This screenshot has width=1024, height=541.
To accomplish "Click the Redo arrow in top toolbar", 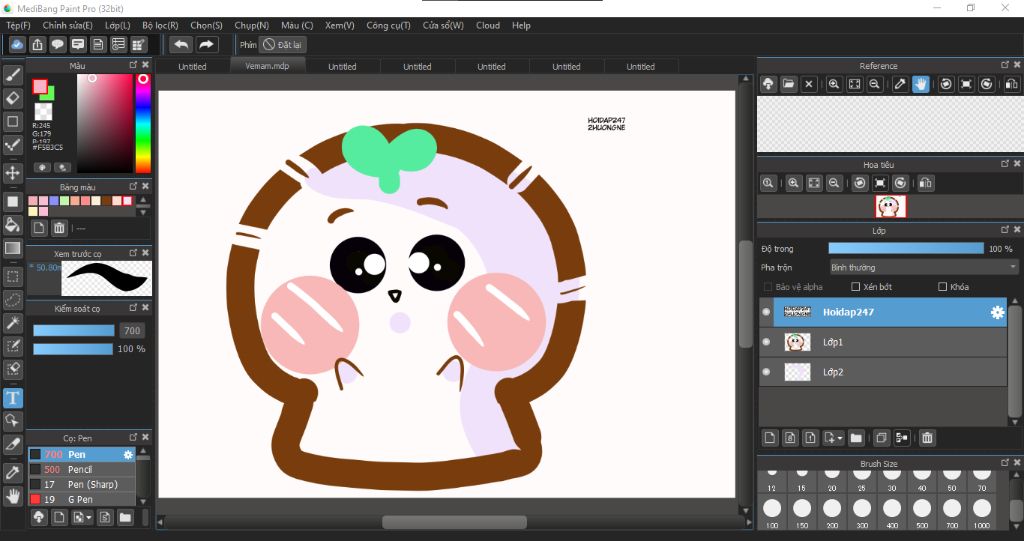I will pos(206,44).
